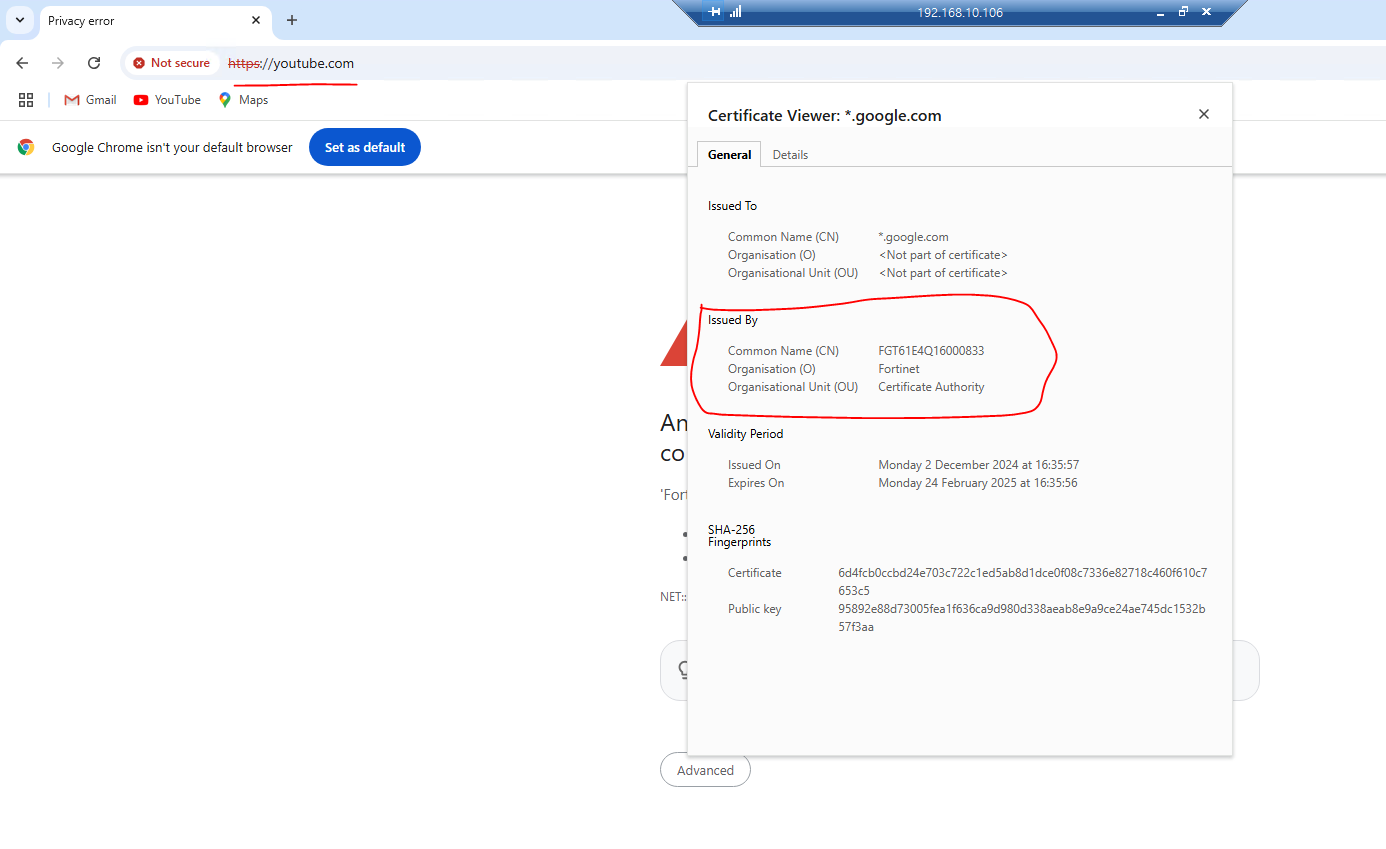
Task: Click the Expires On date value
Action: click(x=978, y=483)
